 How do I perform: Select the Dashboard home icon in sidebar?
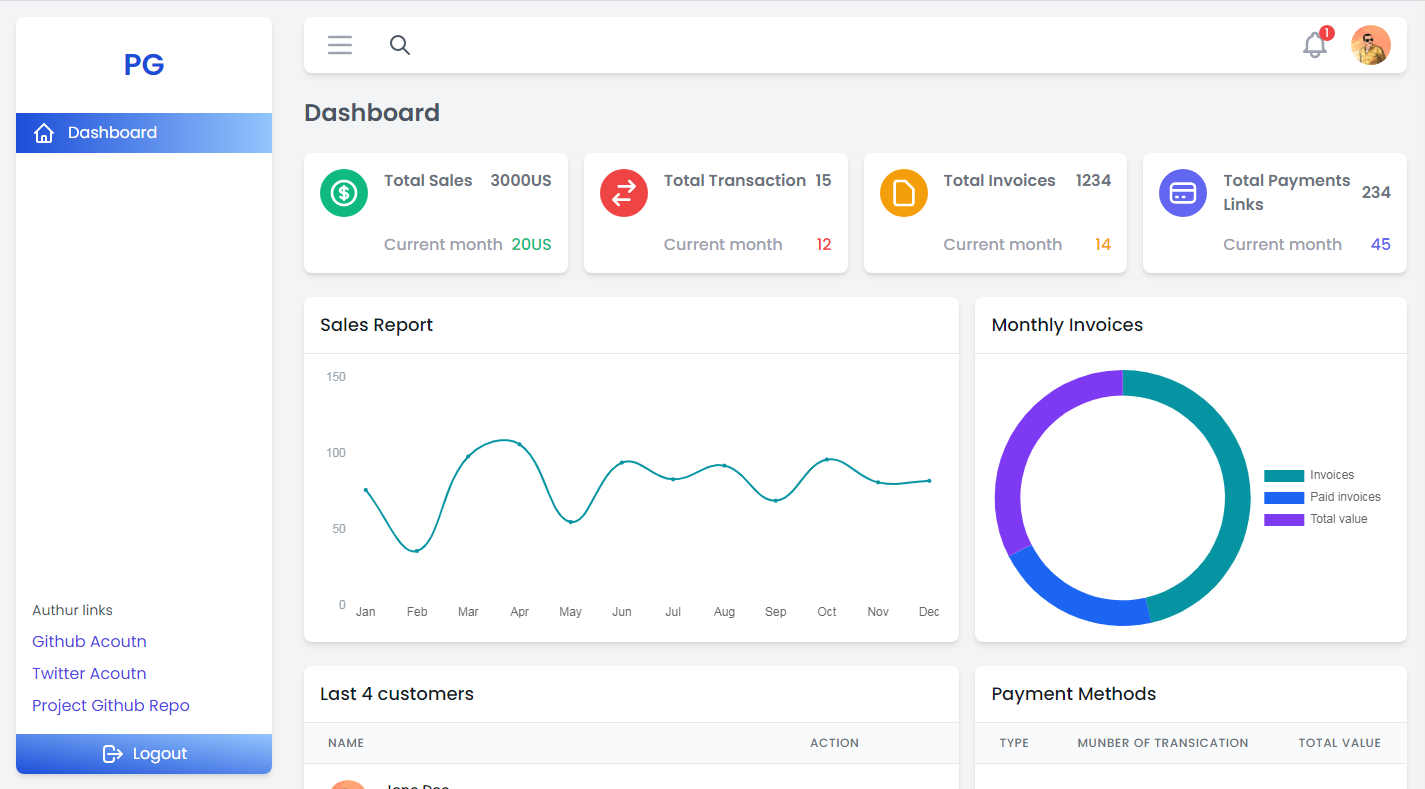44,132
